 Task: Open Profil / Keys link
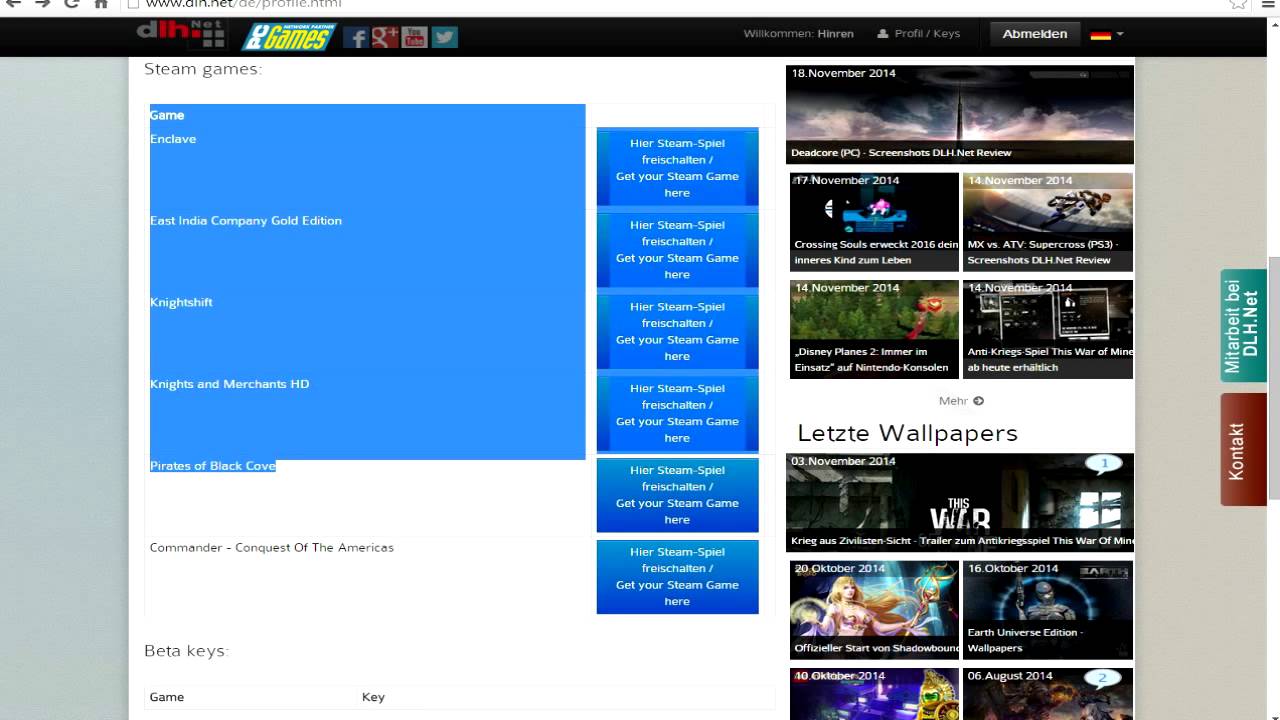[919, 34]
